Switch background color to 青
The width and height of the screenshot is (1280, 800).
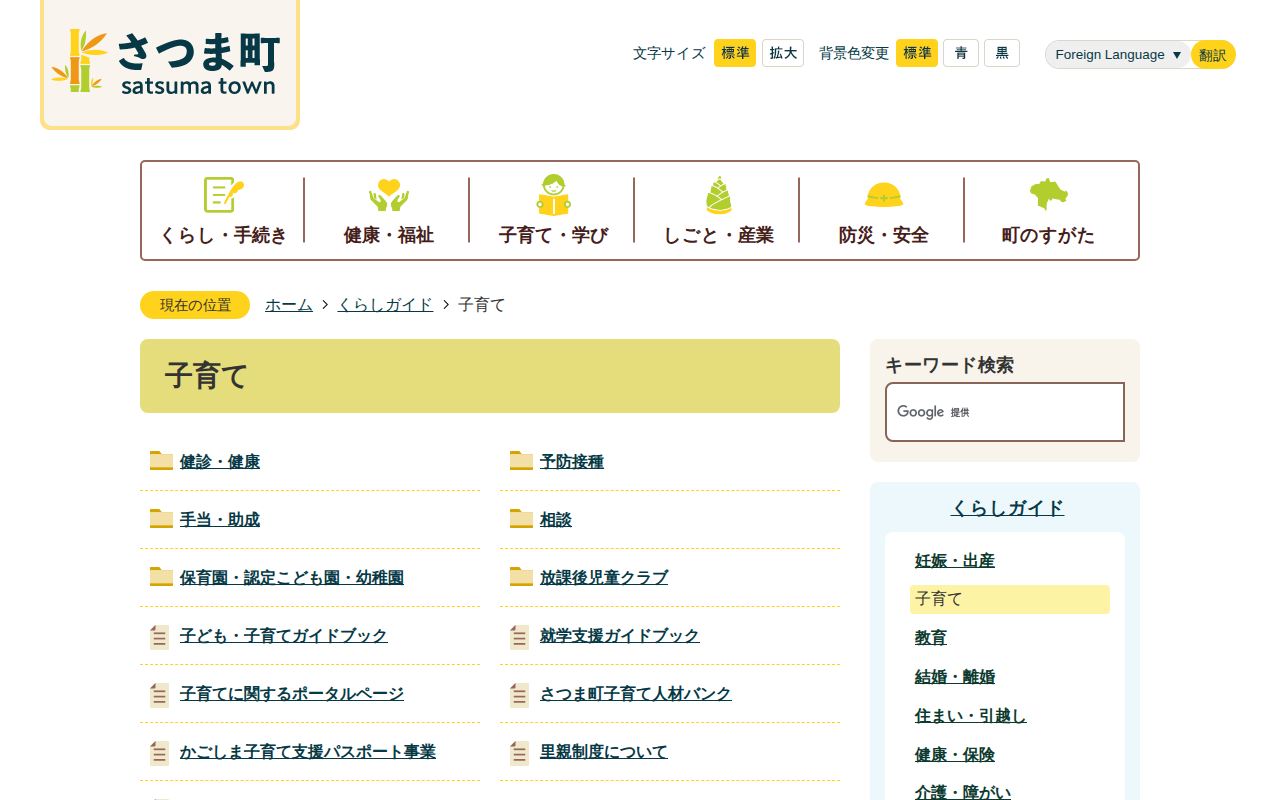(x=961, y=53)
